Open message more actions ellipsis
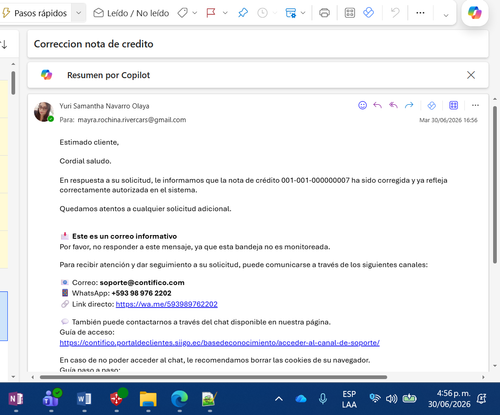Screen dimensions: 500x415 (475, 105)
